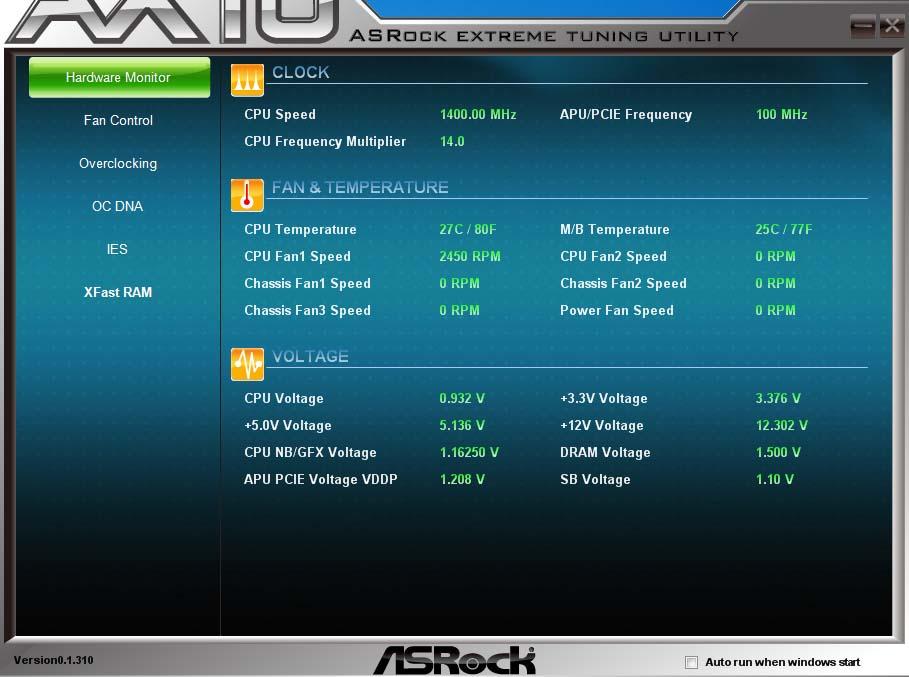Click the CPU Voltage 0.932 V value
909x677 pixels.
462,398
